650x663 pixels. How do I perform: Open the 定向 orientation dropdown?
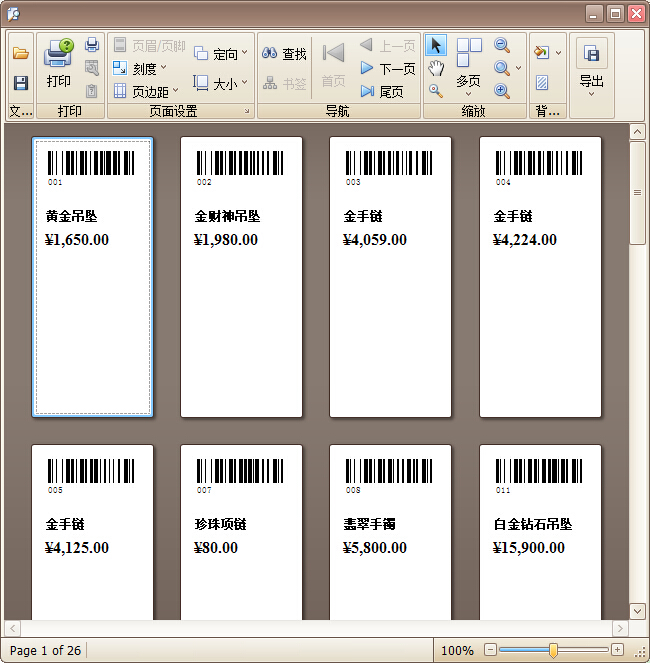221,54
